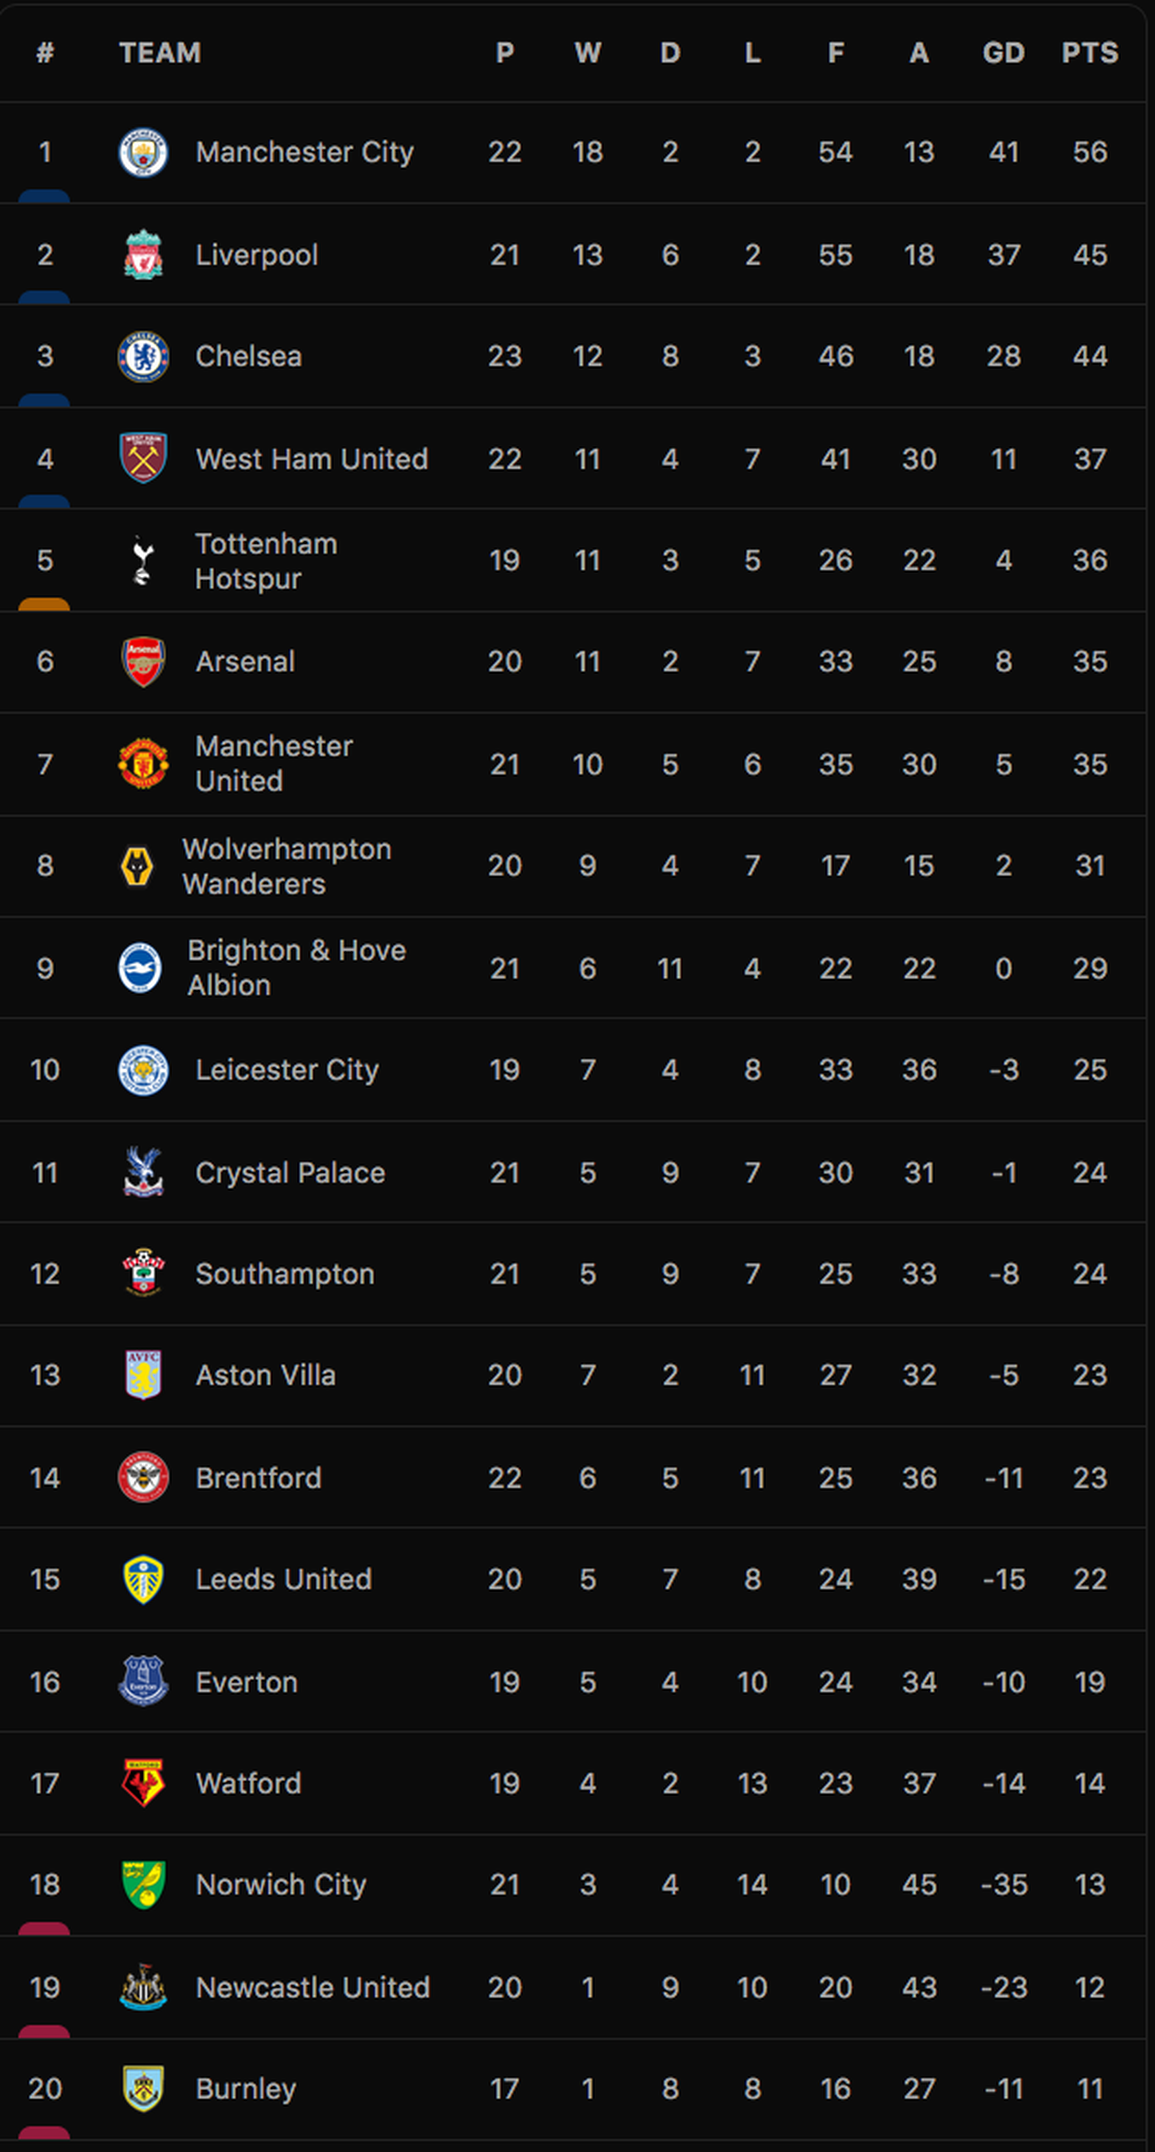Image resolution: width=1155 pixels, height=2152 pixels.
Task: Select the Newcastle United team name
Action: tap(313, 1987)
